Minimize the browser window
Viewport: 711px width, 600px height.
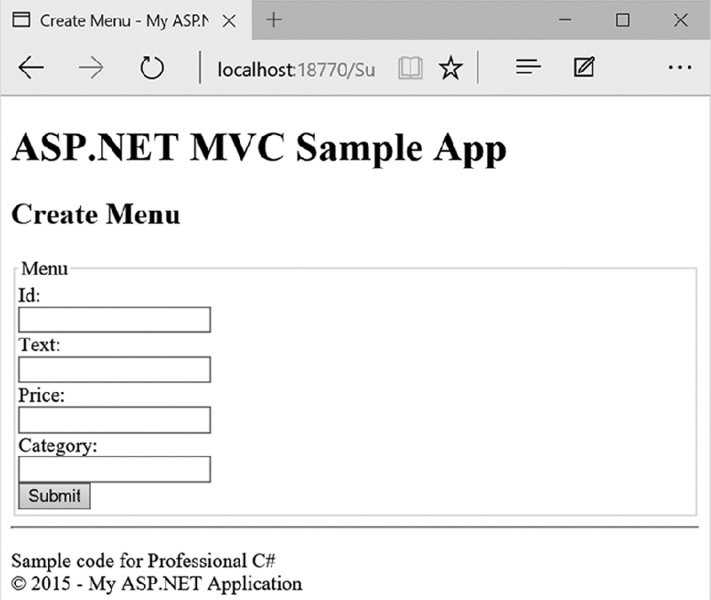click(x=565, y=20)
